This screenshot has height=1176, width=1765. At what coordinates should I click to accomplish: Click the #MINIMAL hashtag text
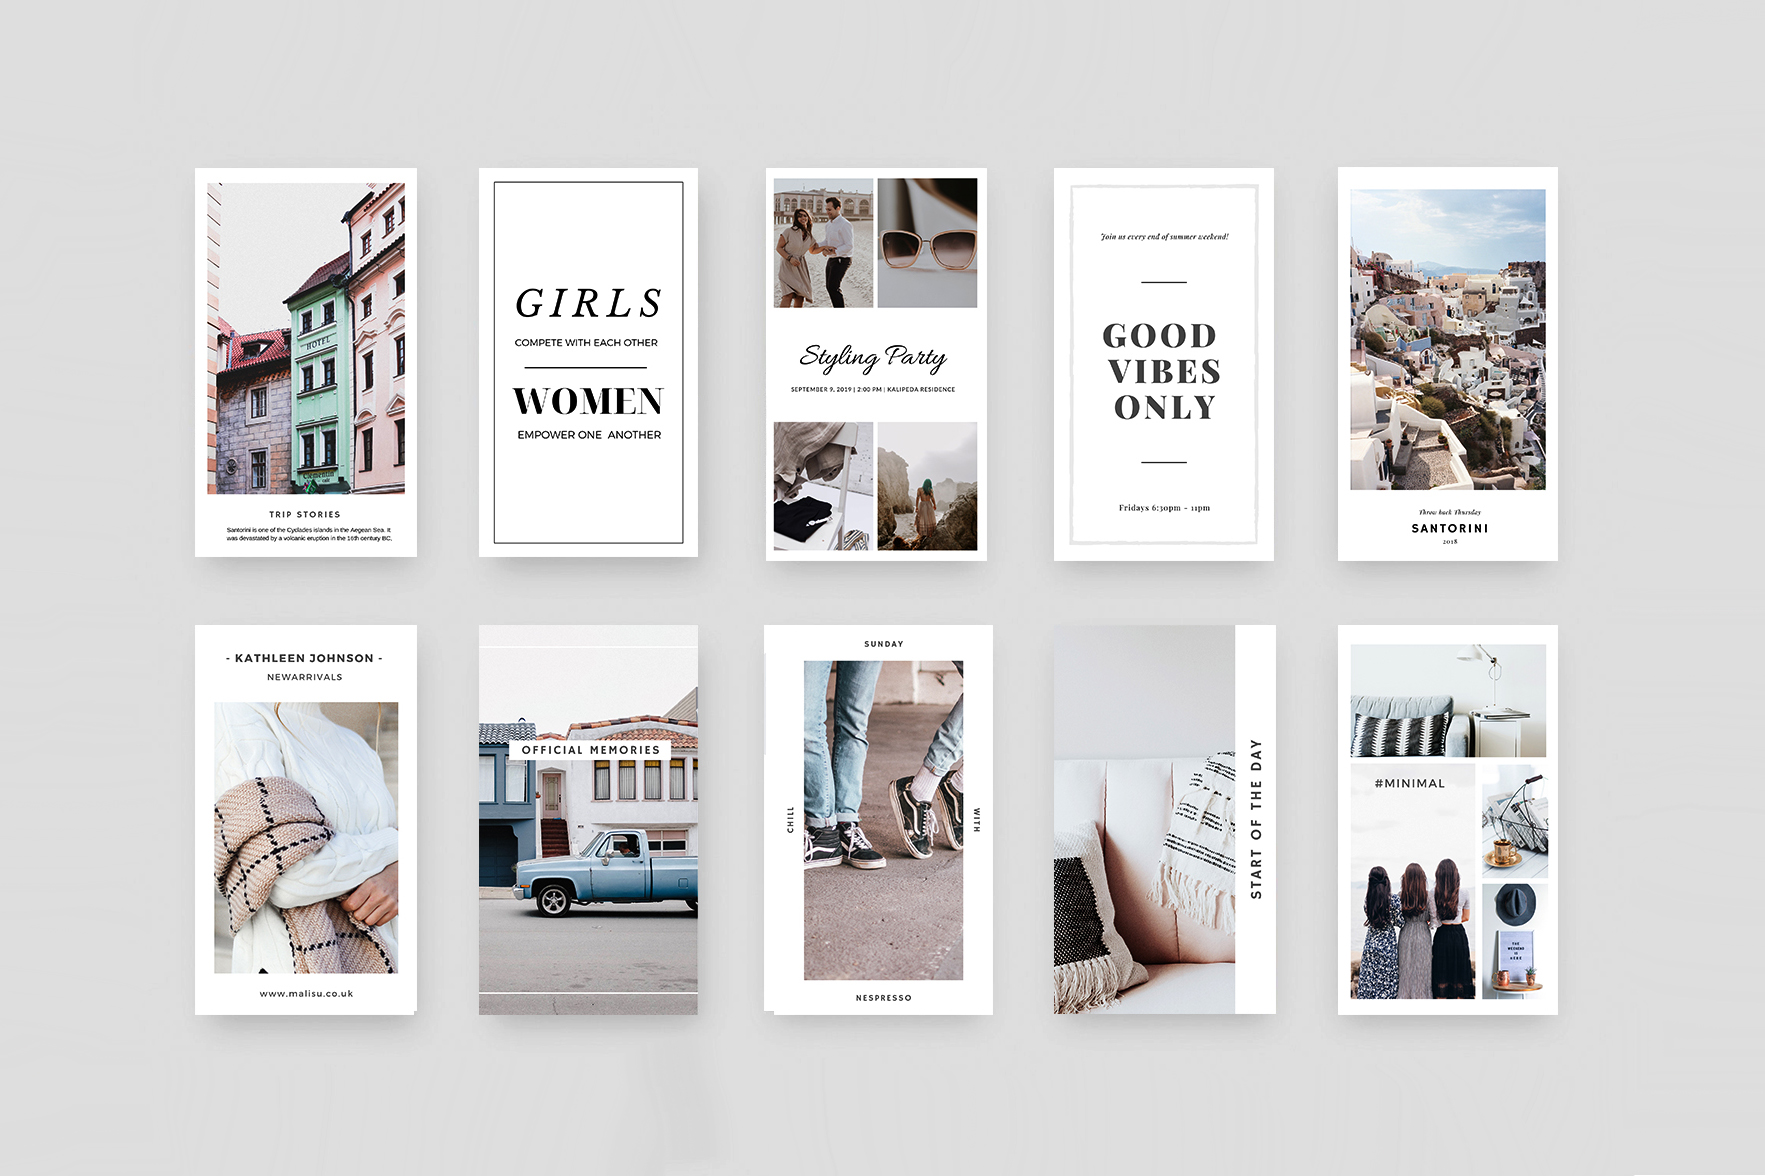(1410, 783)
